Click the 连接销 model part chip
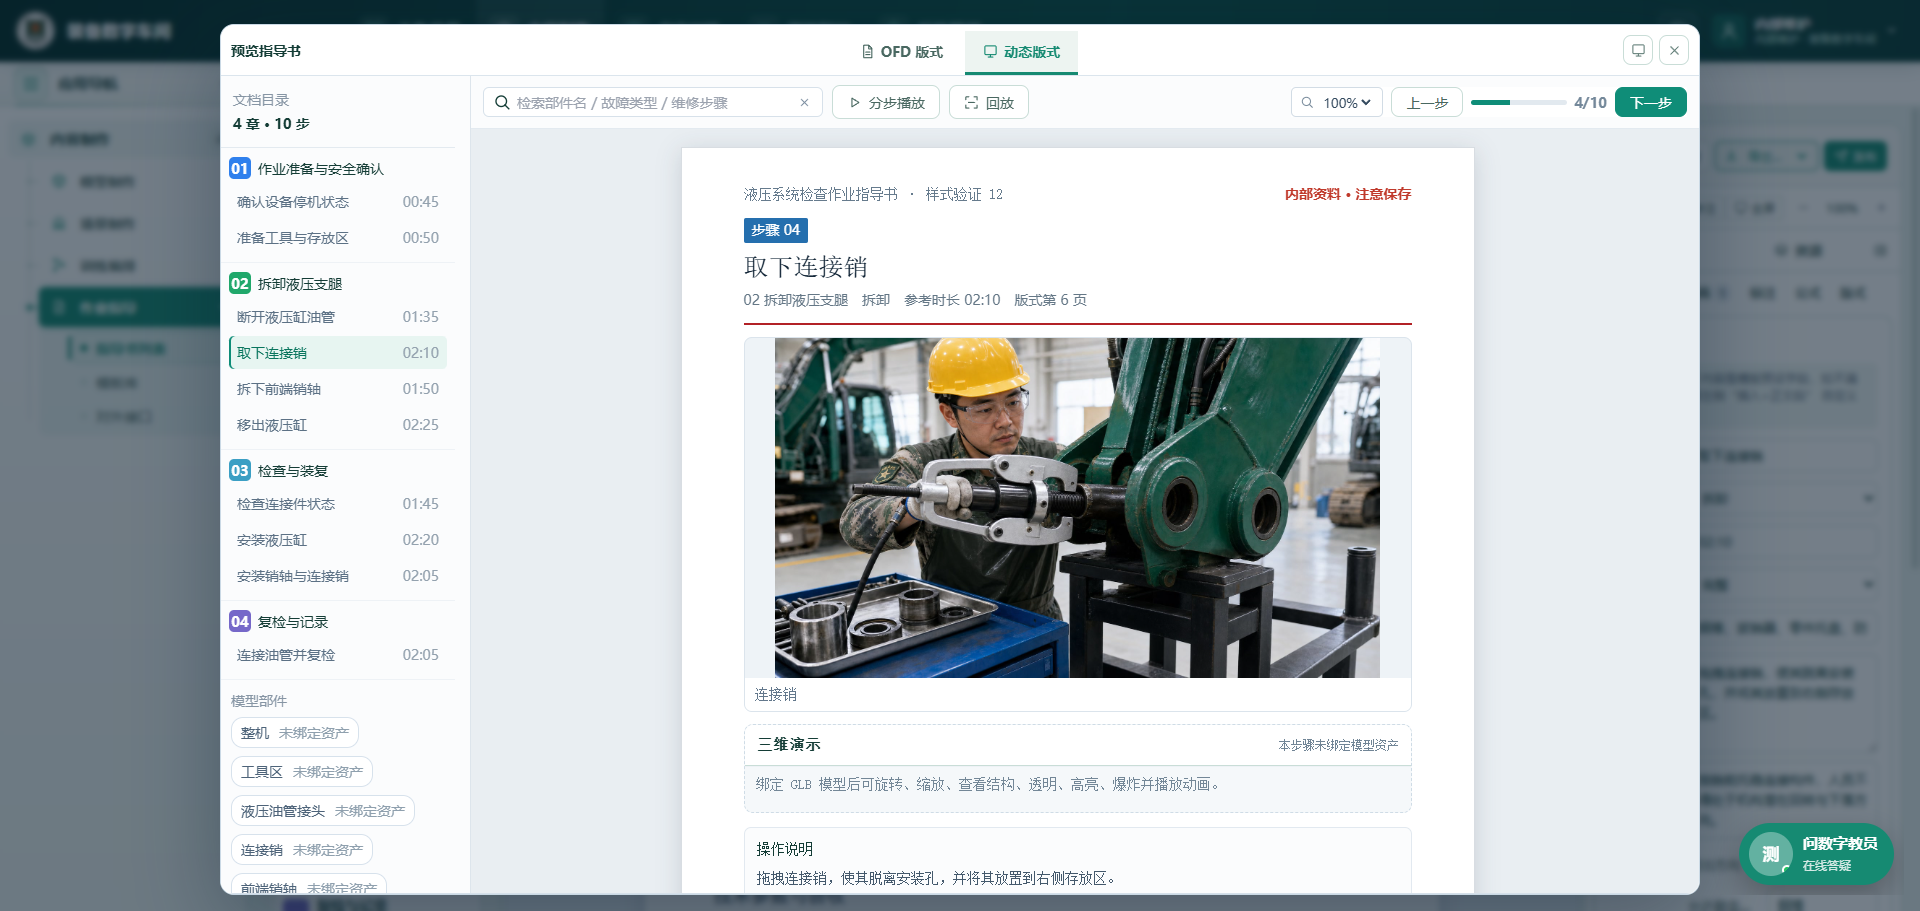The height and width of the screenshot is (911, 1920). tap(302, 850)
